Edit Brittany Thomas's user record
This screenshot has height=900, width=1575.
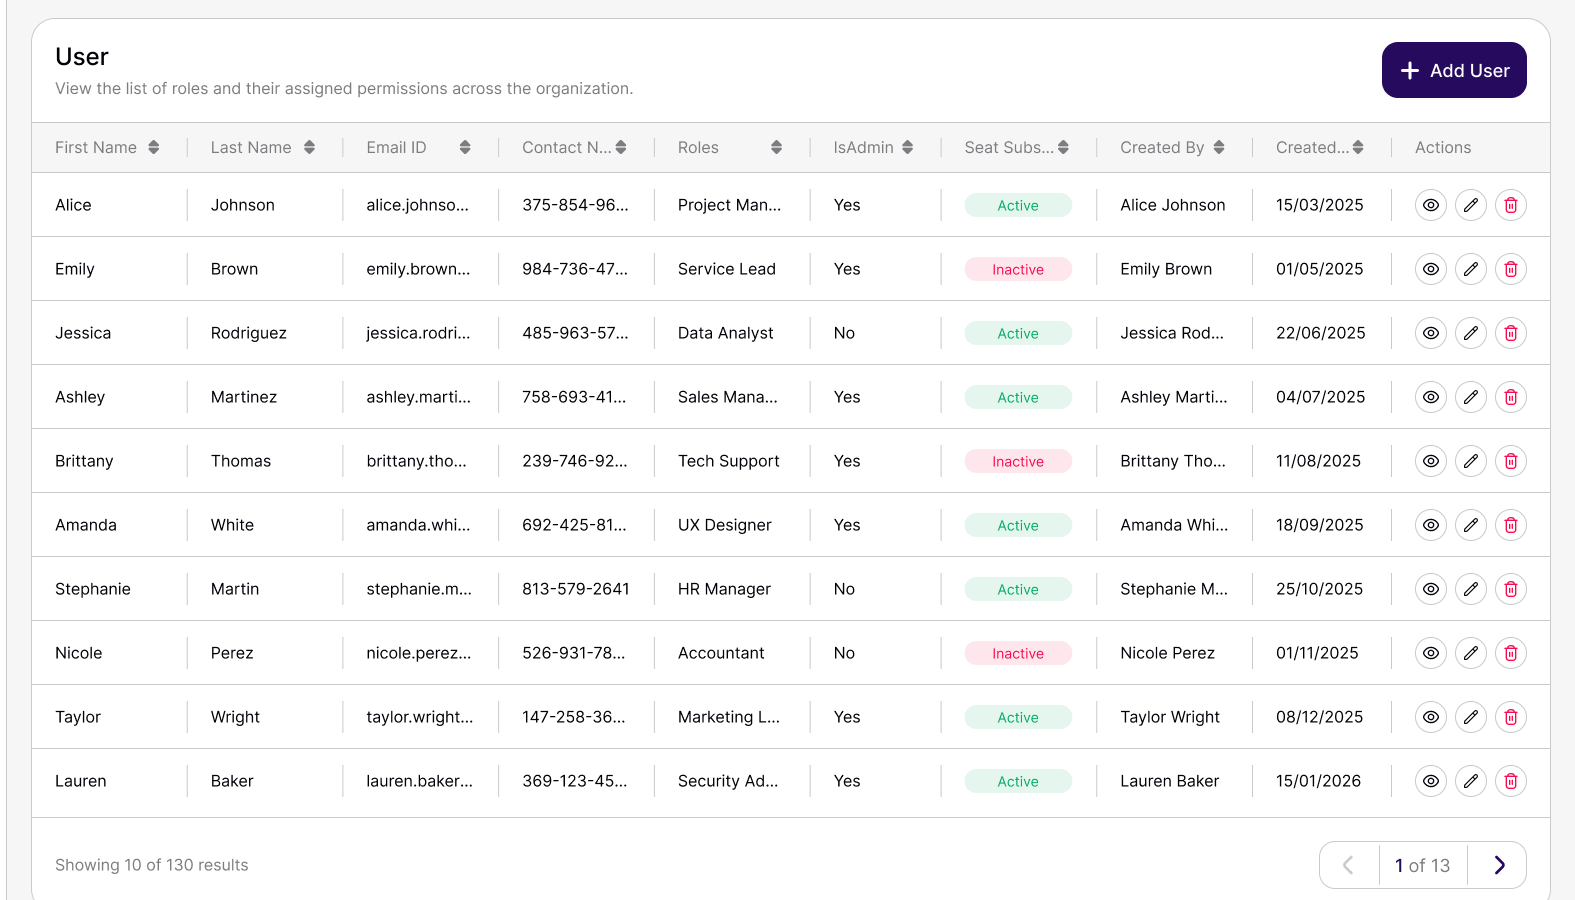coord(1471,461)
